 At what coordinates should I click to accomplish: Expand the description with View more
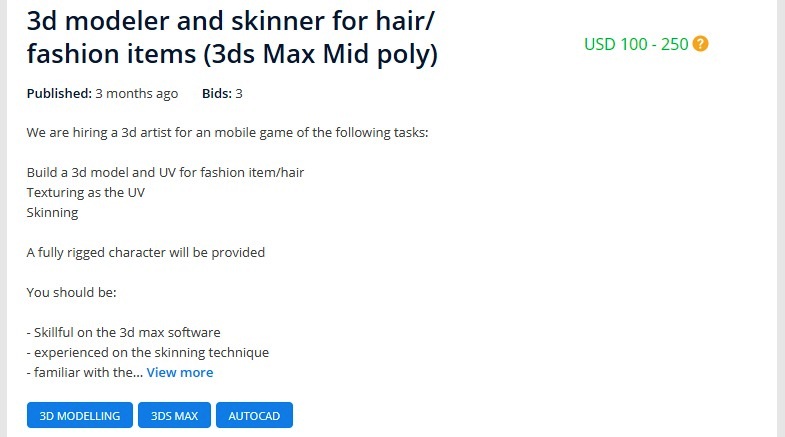[180, 373]
